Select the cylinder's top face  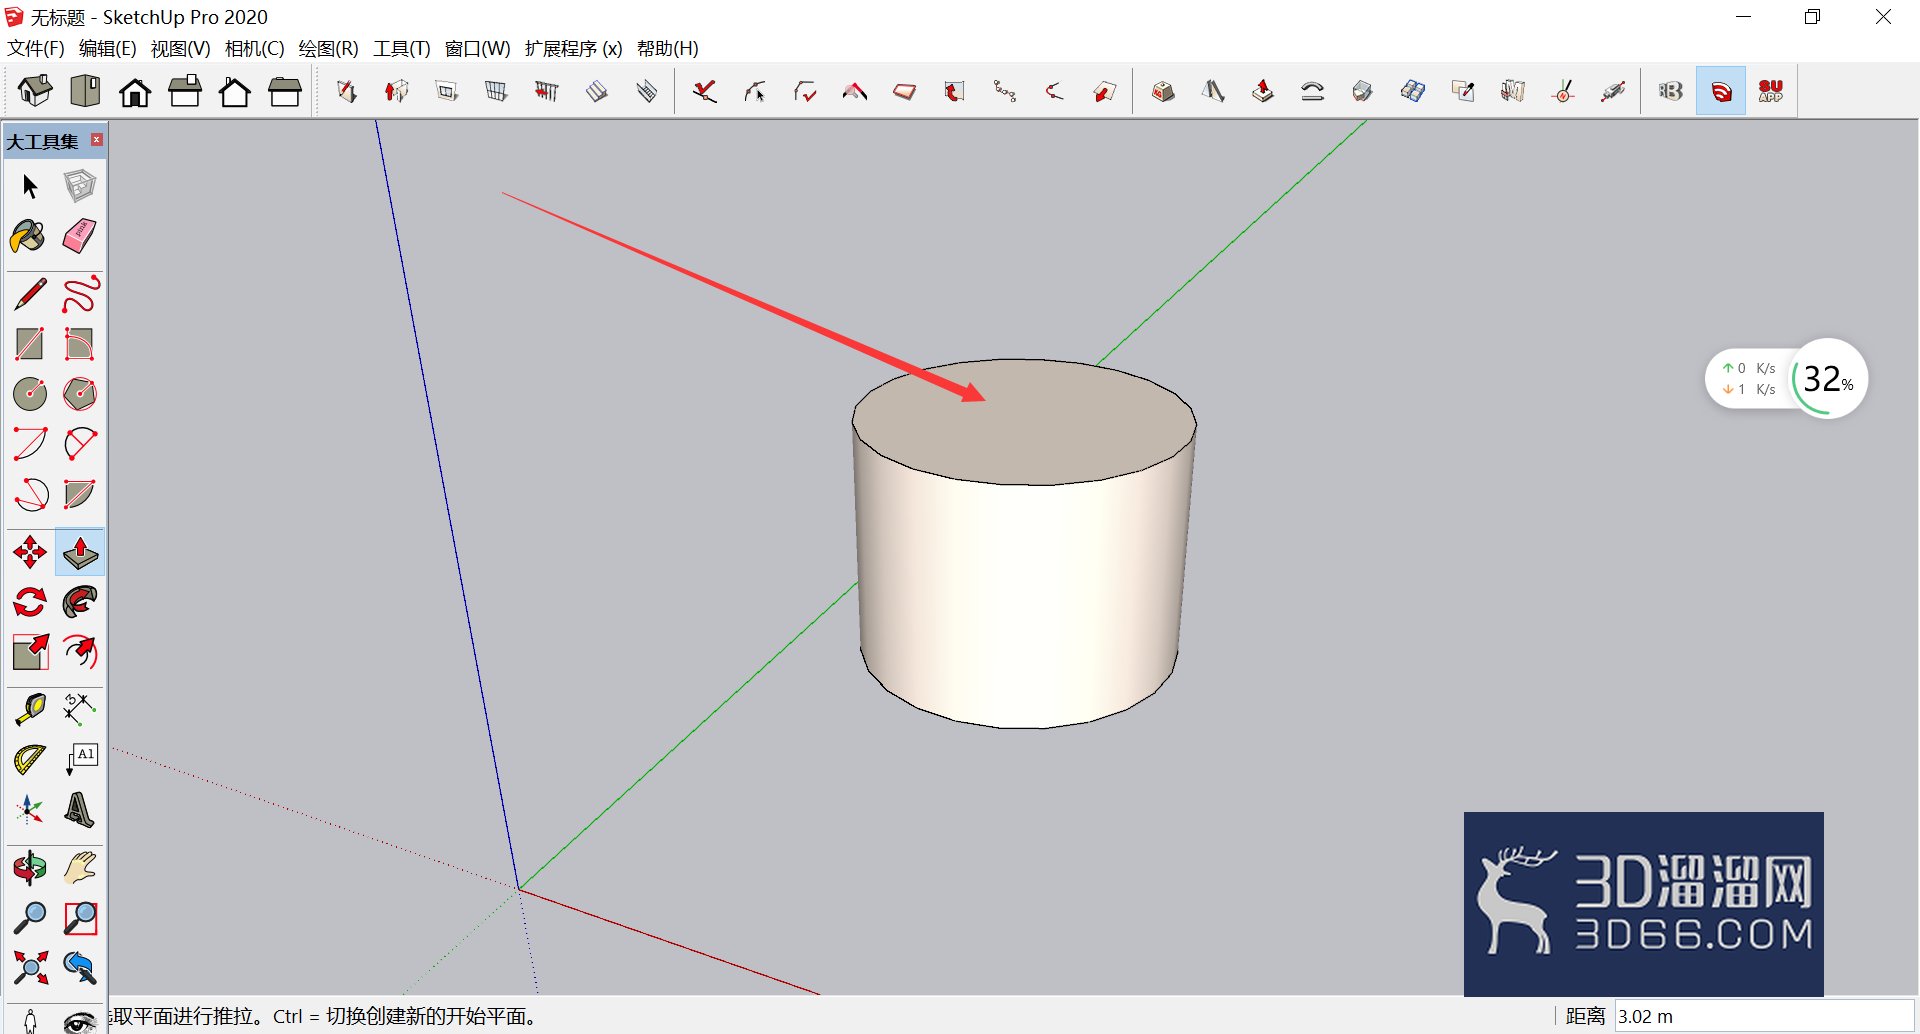[1024, 422]
